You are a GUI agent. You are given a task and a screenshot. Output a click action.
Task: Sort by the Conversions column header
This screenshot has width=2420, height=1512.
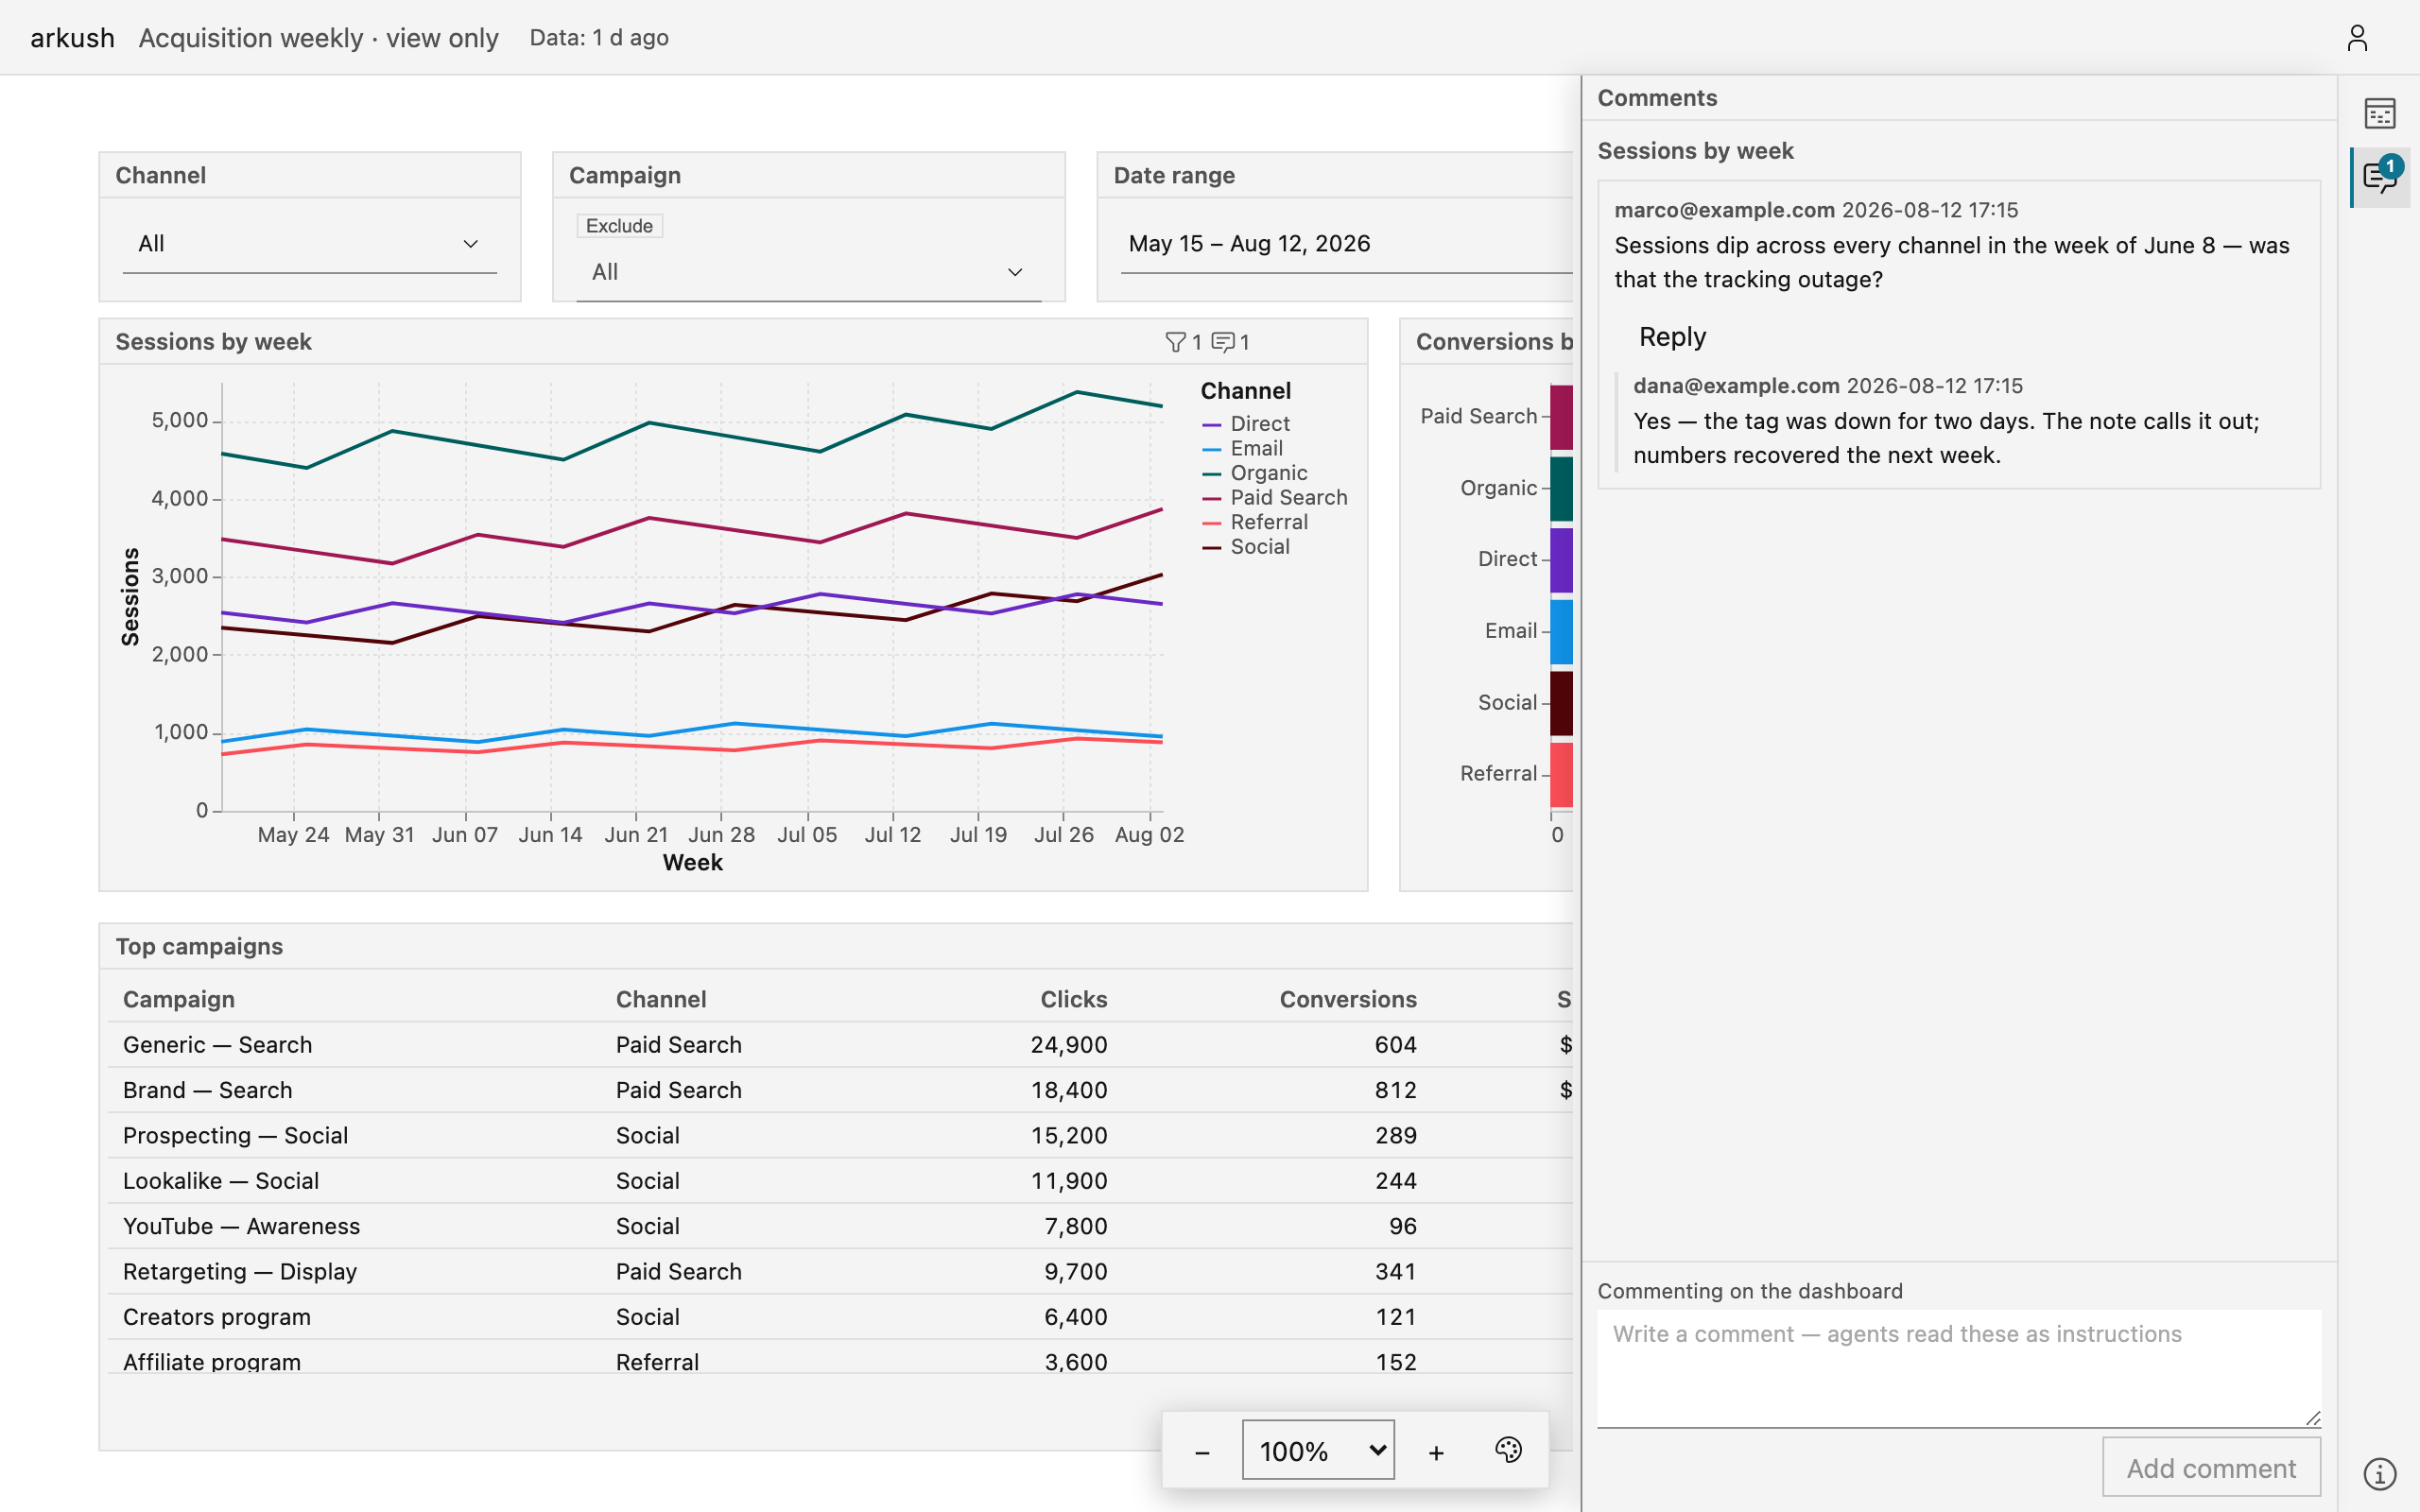[1348, 999]
